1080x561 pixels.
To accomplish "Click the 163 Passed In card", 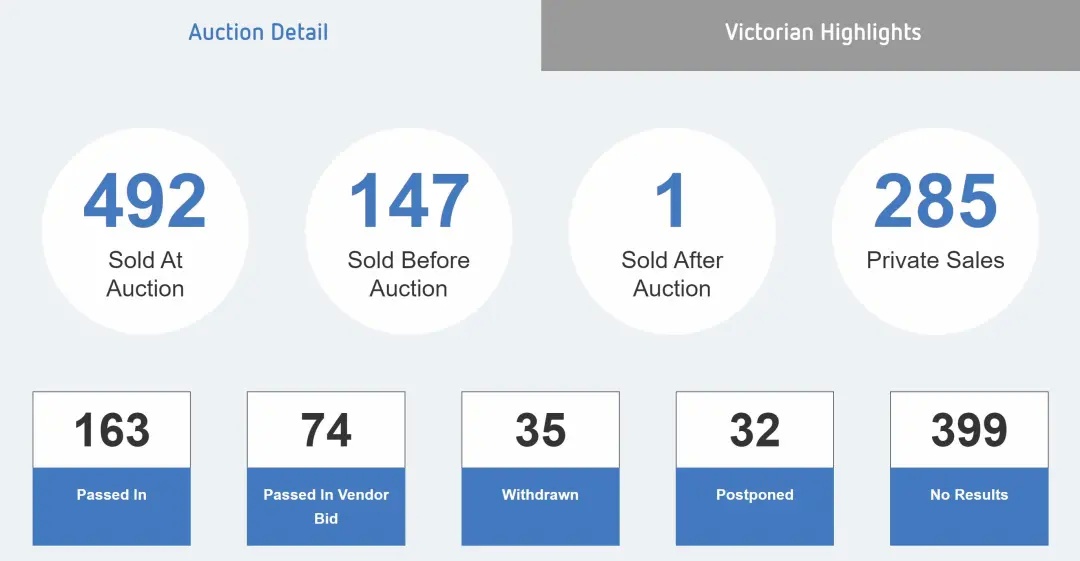I will pos(112,469).
